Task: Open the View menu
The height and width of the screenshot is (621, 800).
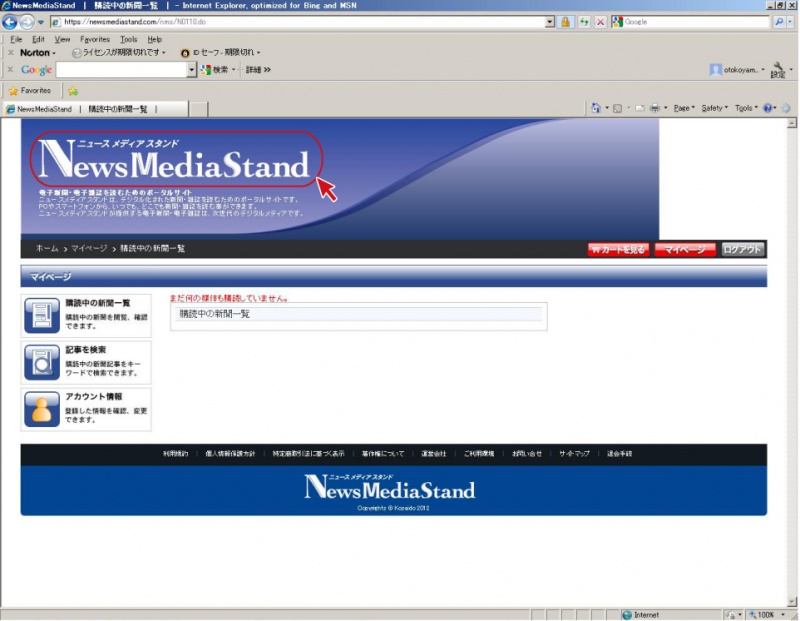Action: pyautogui.click(x=62, y=39)
